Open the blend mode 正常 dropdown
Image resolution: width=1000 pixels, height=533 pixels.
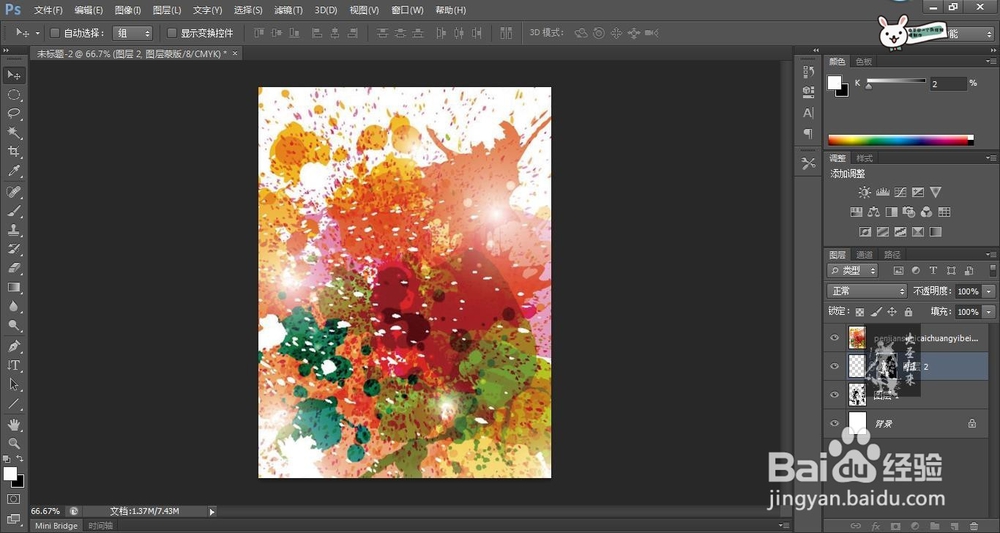(x=867, y=291)
